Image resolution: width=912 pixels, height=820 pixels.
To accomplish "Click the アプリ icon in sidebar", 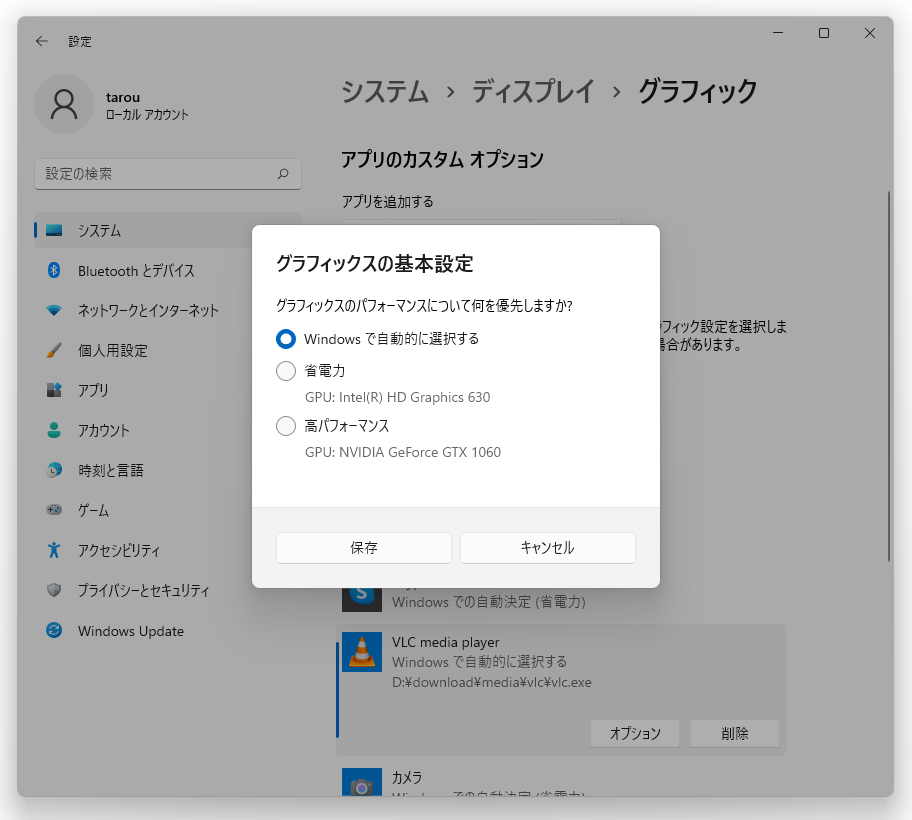I will click(x=54, y=390).
